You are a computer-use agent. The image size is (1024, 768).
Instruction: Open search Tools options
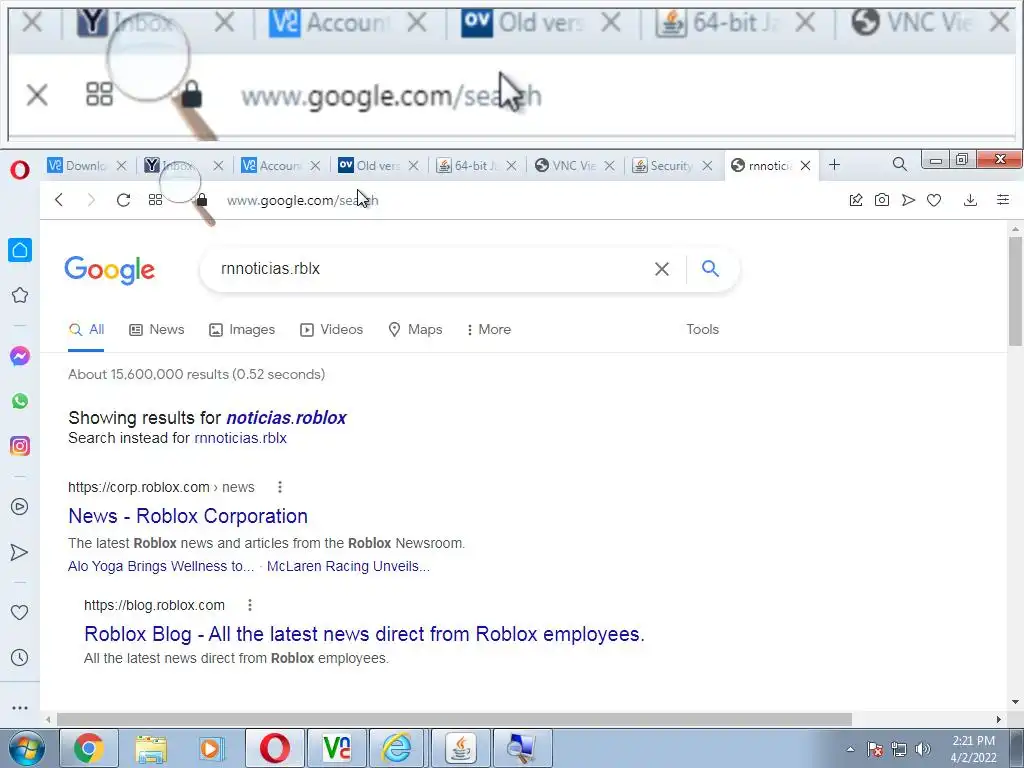tap(703, 330)
